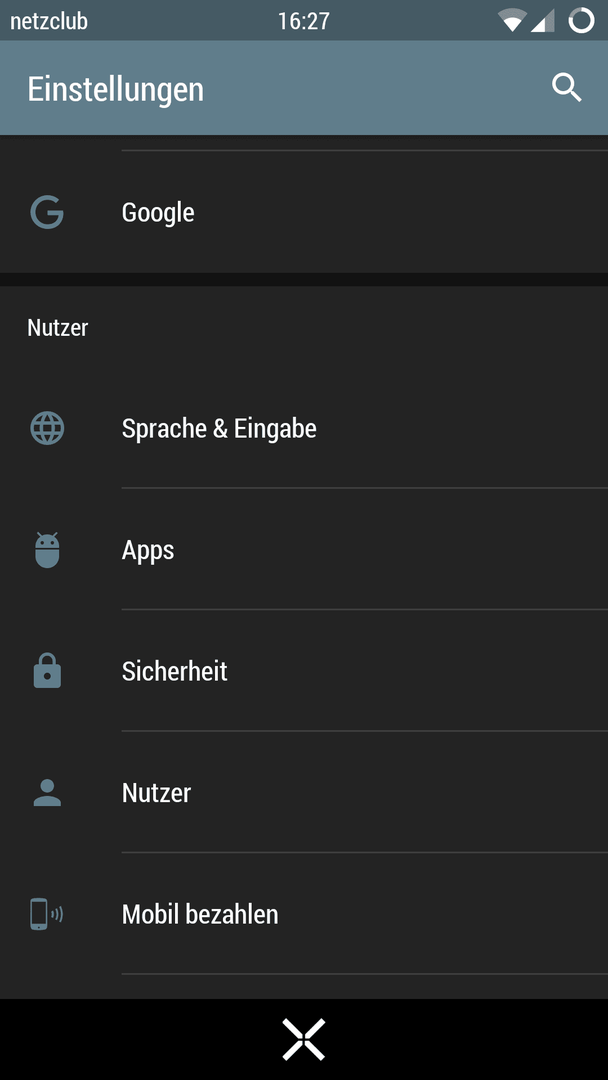Open the Google settings entry
The width and height of the screenshot is (608, 1080).
click(x=304, y=212)
